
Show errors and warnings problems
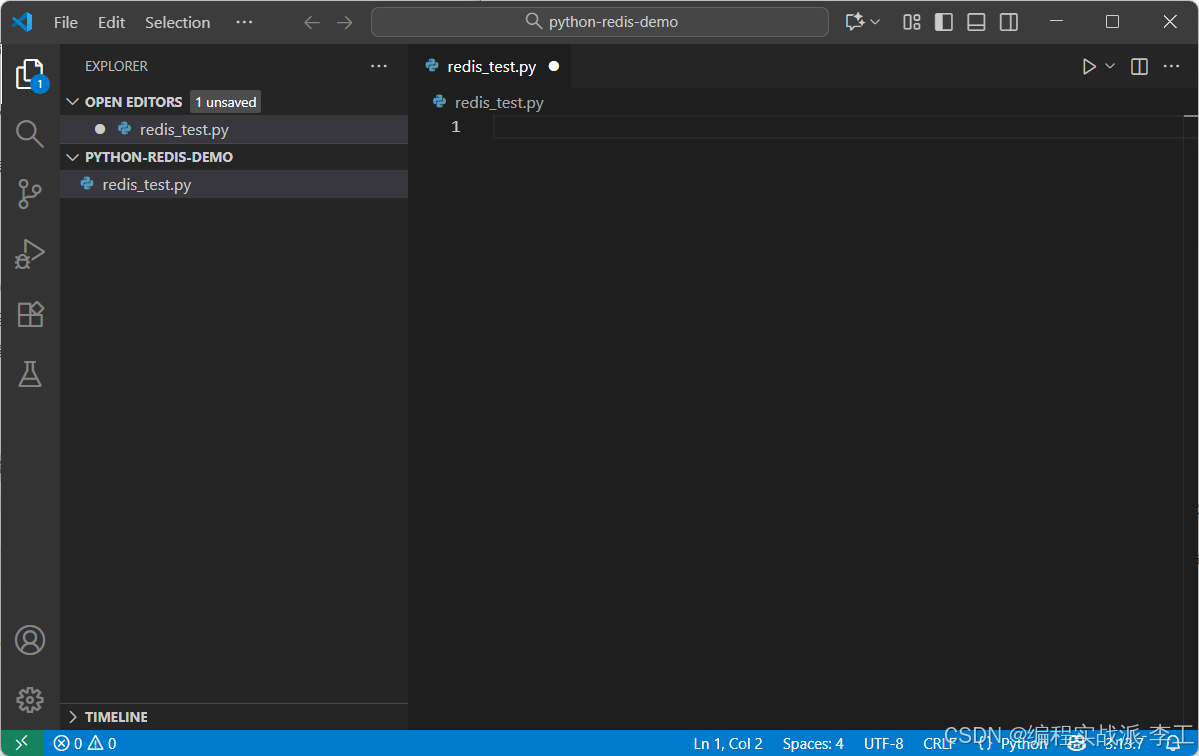click(x=85, y=743)
